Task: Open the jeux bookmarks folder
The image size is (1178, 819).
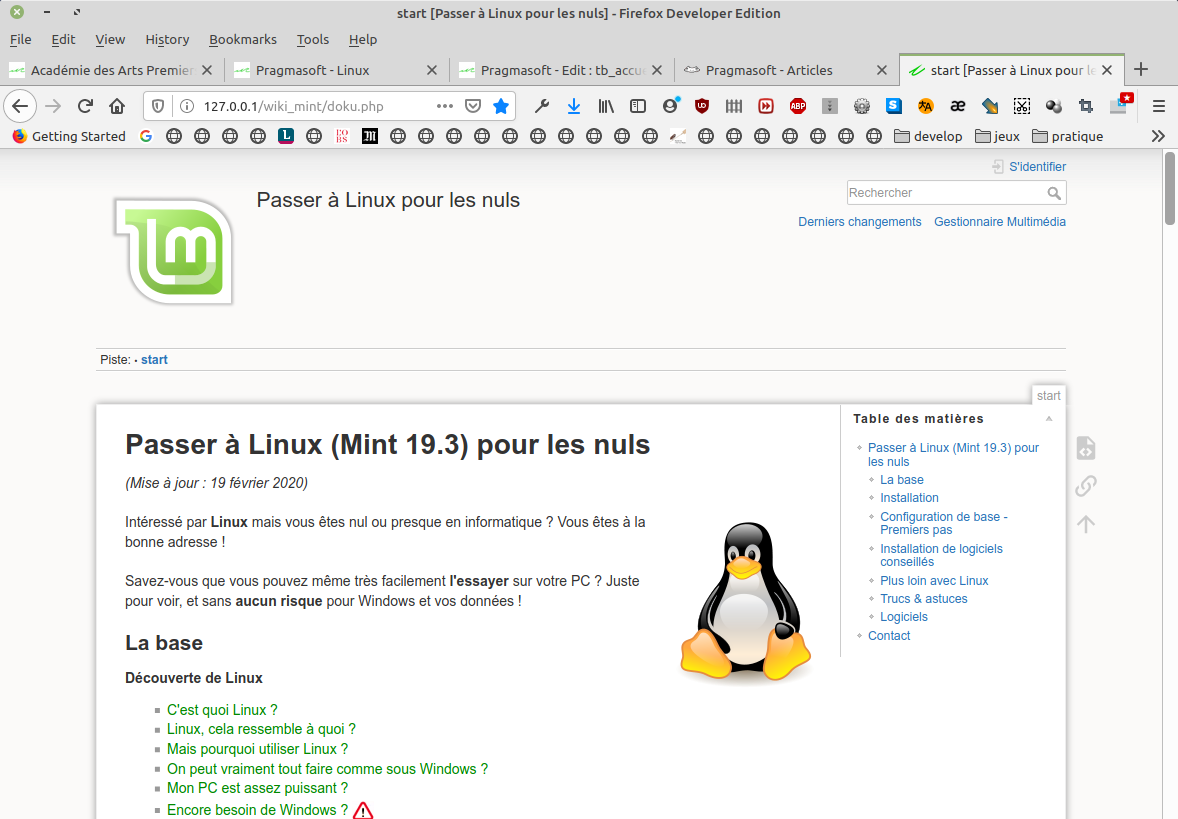Action: 997,136
